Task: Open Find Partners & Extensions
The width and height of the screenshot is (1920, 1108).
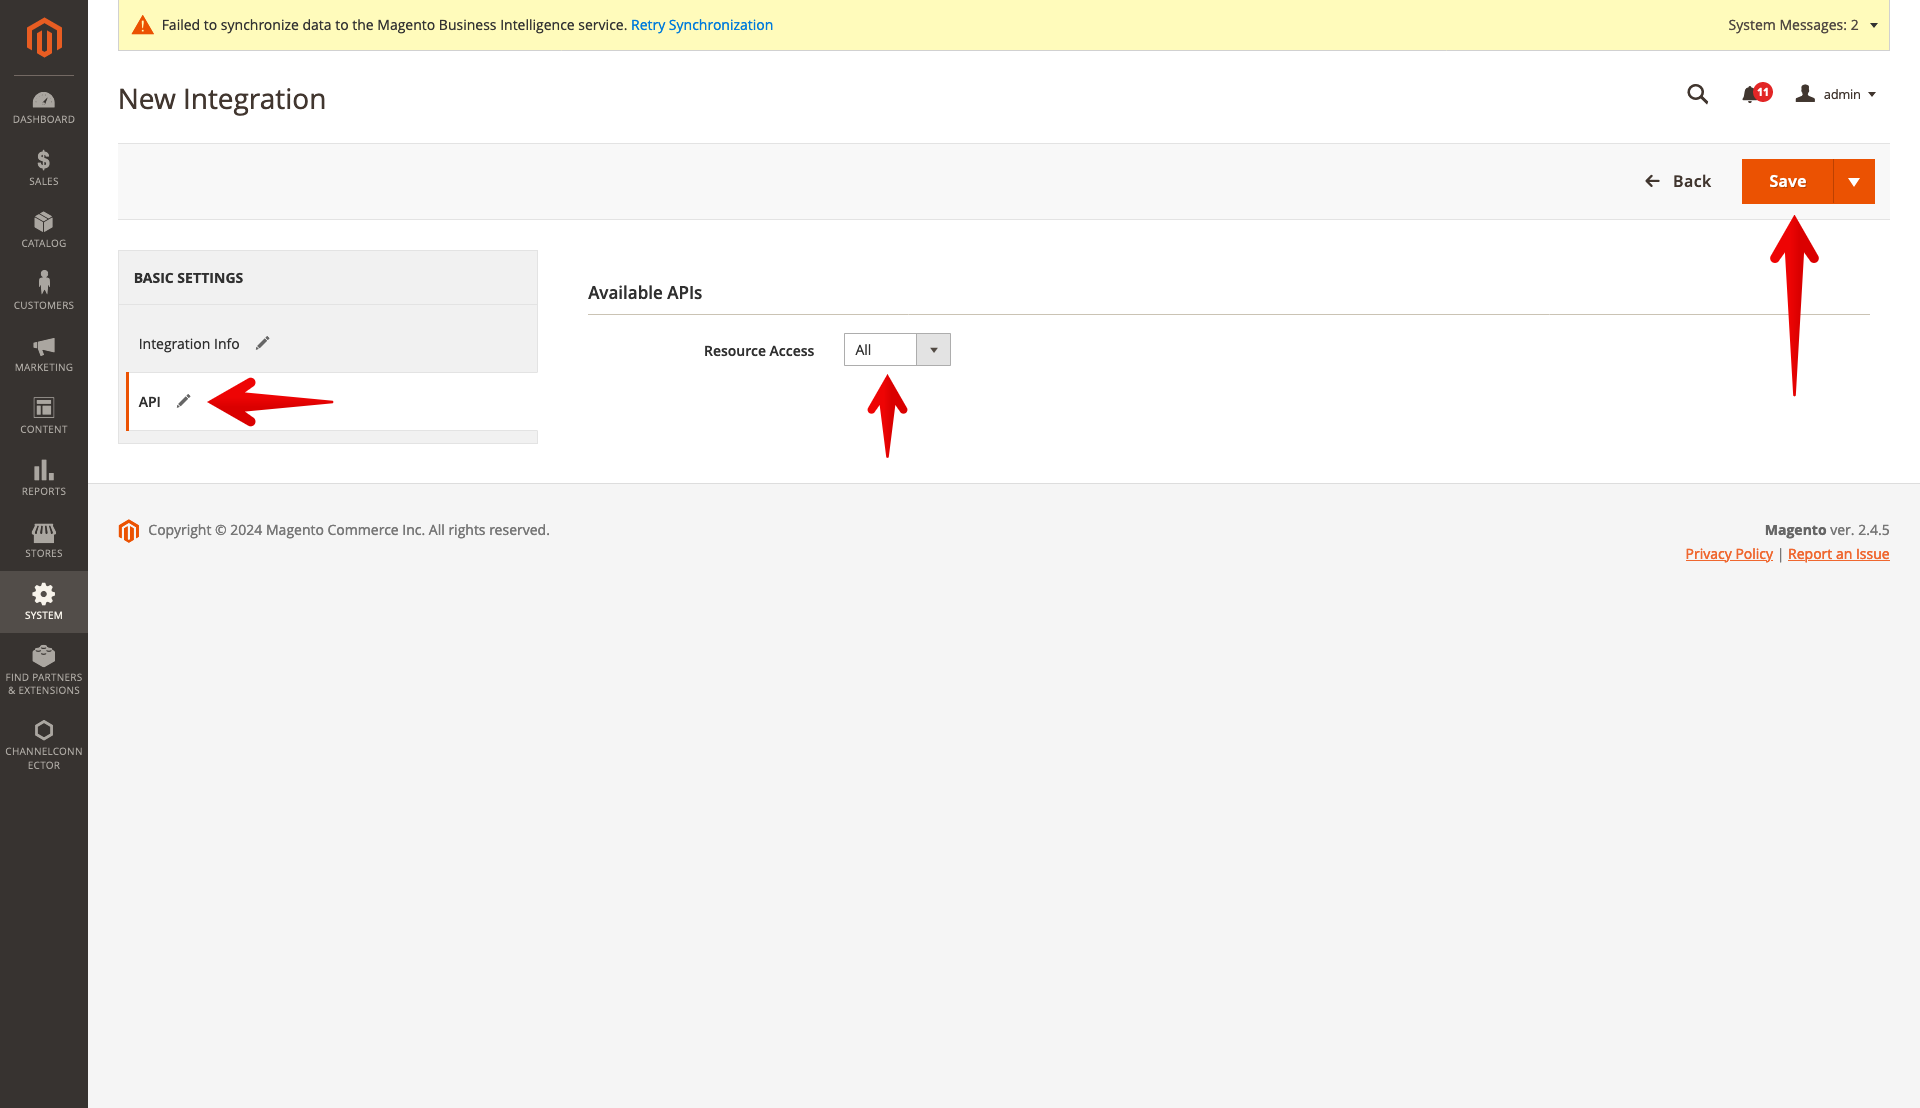Action: coord(44,671)
